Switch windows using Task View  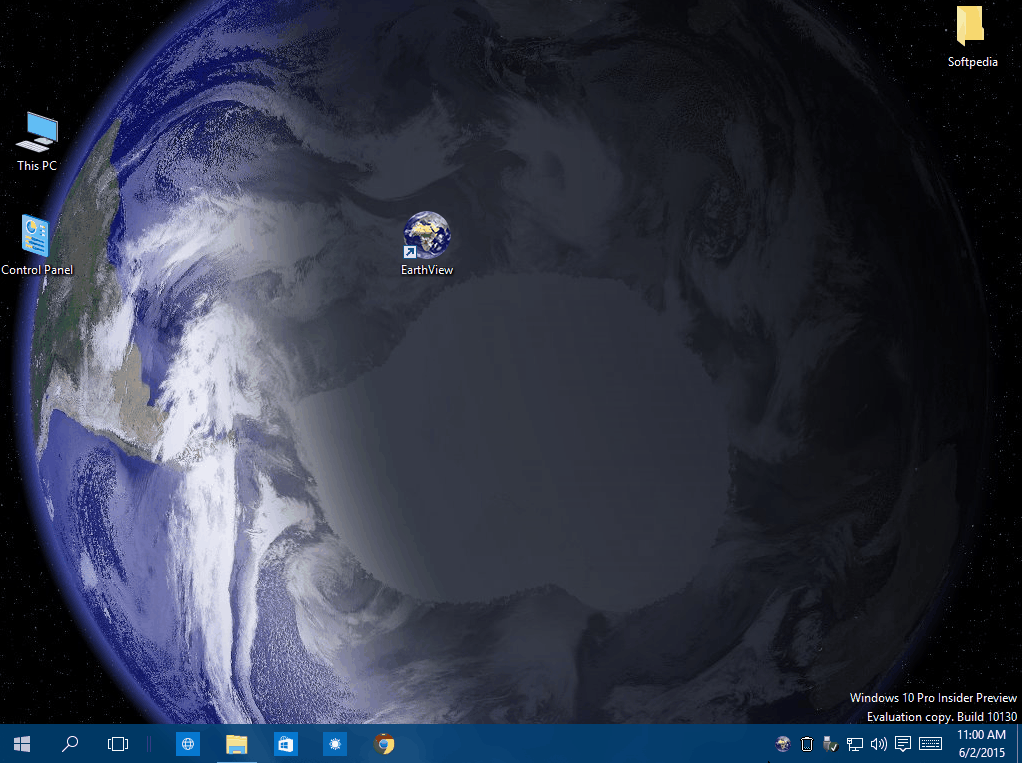click(x=118, y=744)
